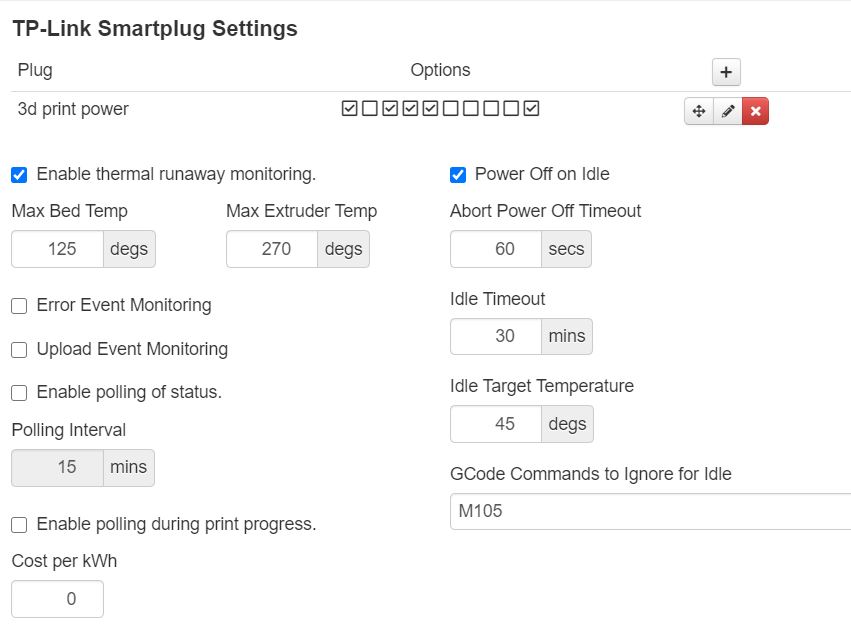Viewport: 851px width, 642px height.
Task: Check Enable polling of status
Action: [17, 392]
